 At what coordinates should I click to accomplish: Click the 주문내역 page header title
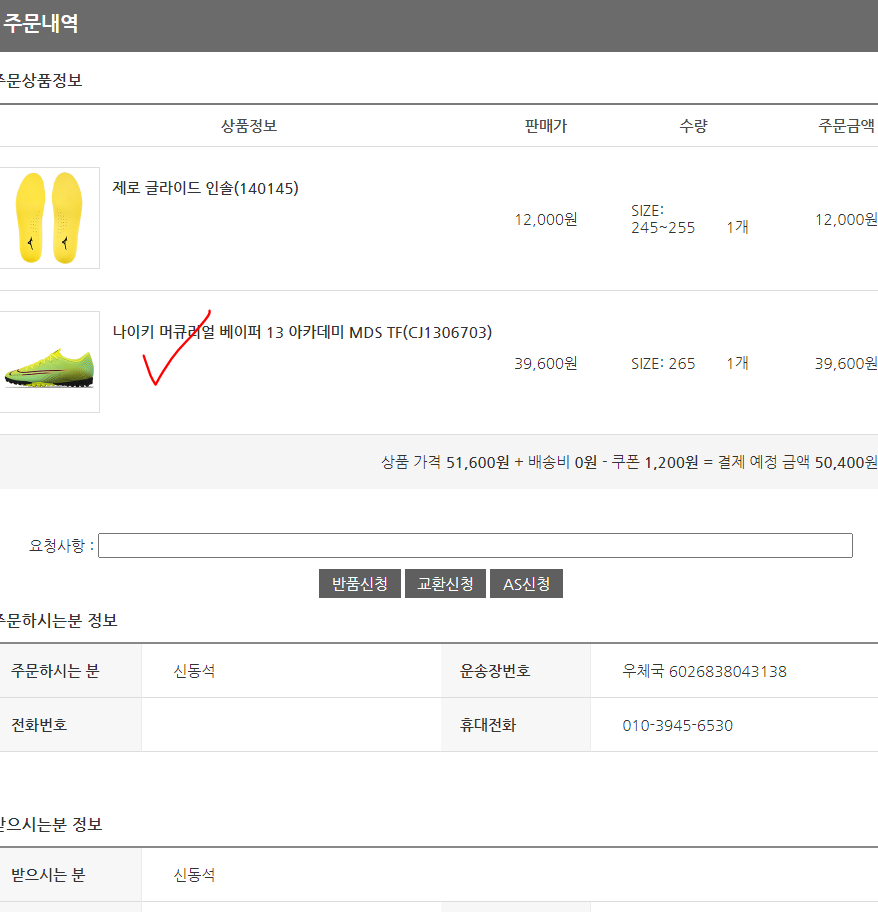point(40,24)
